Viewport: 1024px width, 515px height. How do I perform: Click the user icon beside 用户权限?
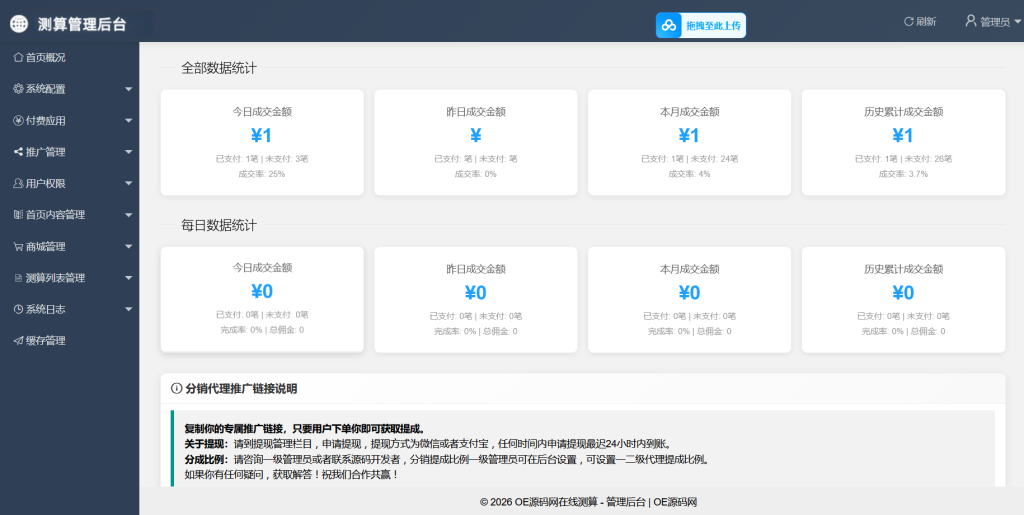click(x=18, y=183)
